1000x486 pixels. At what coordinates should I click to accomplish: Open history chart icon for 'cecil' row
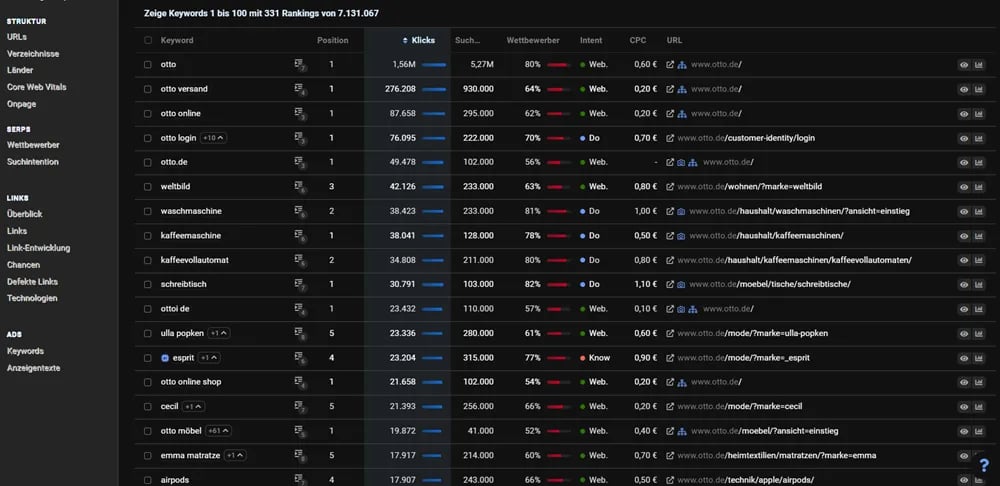click(978, 407)
